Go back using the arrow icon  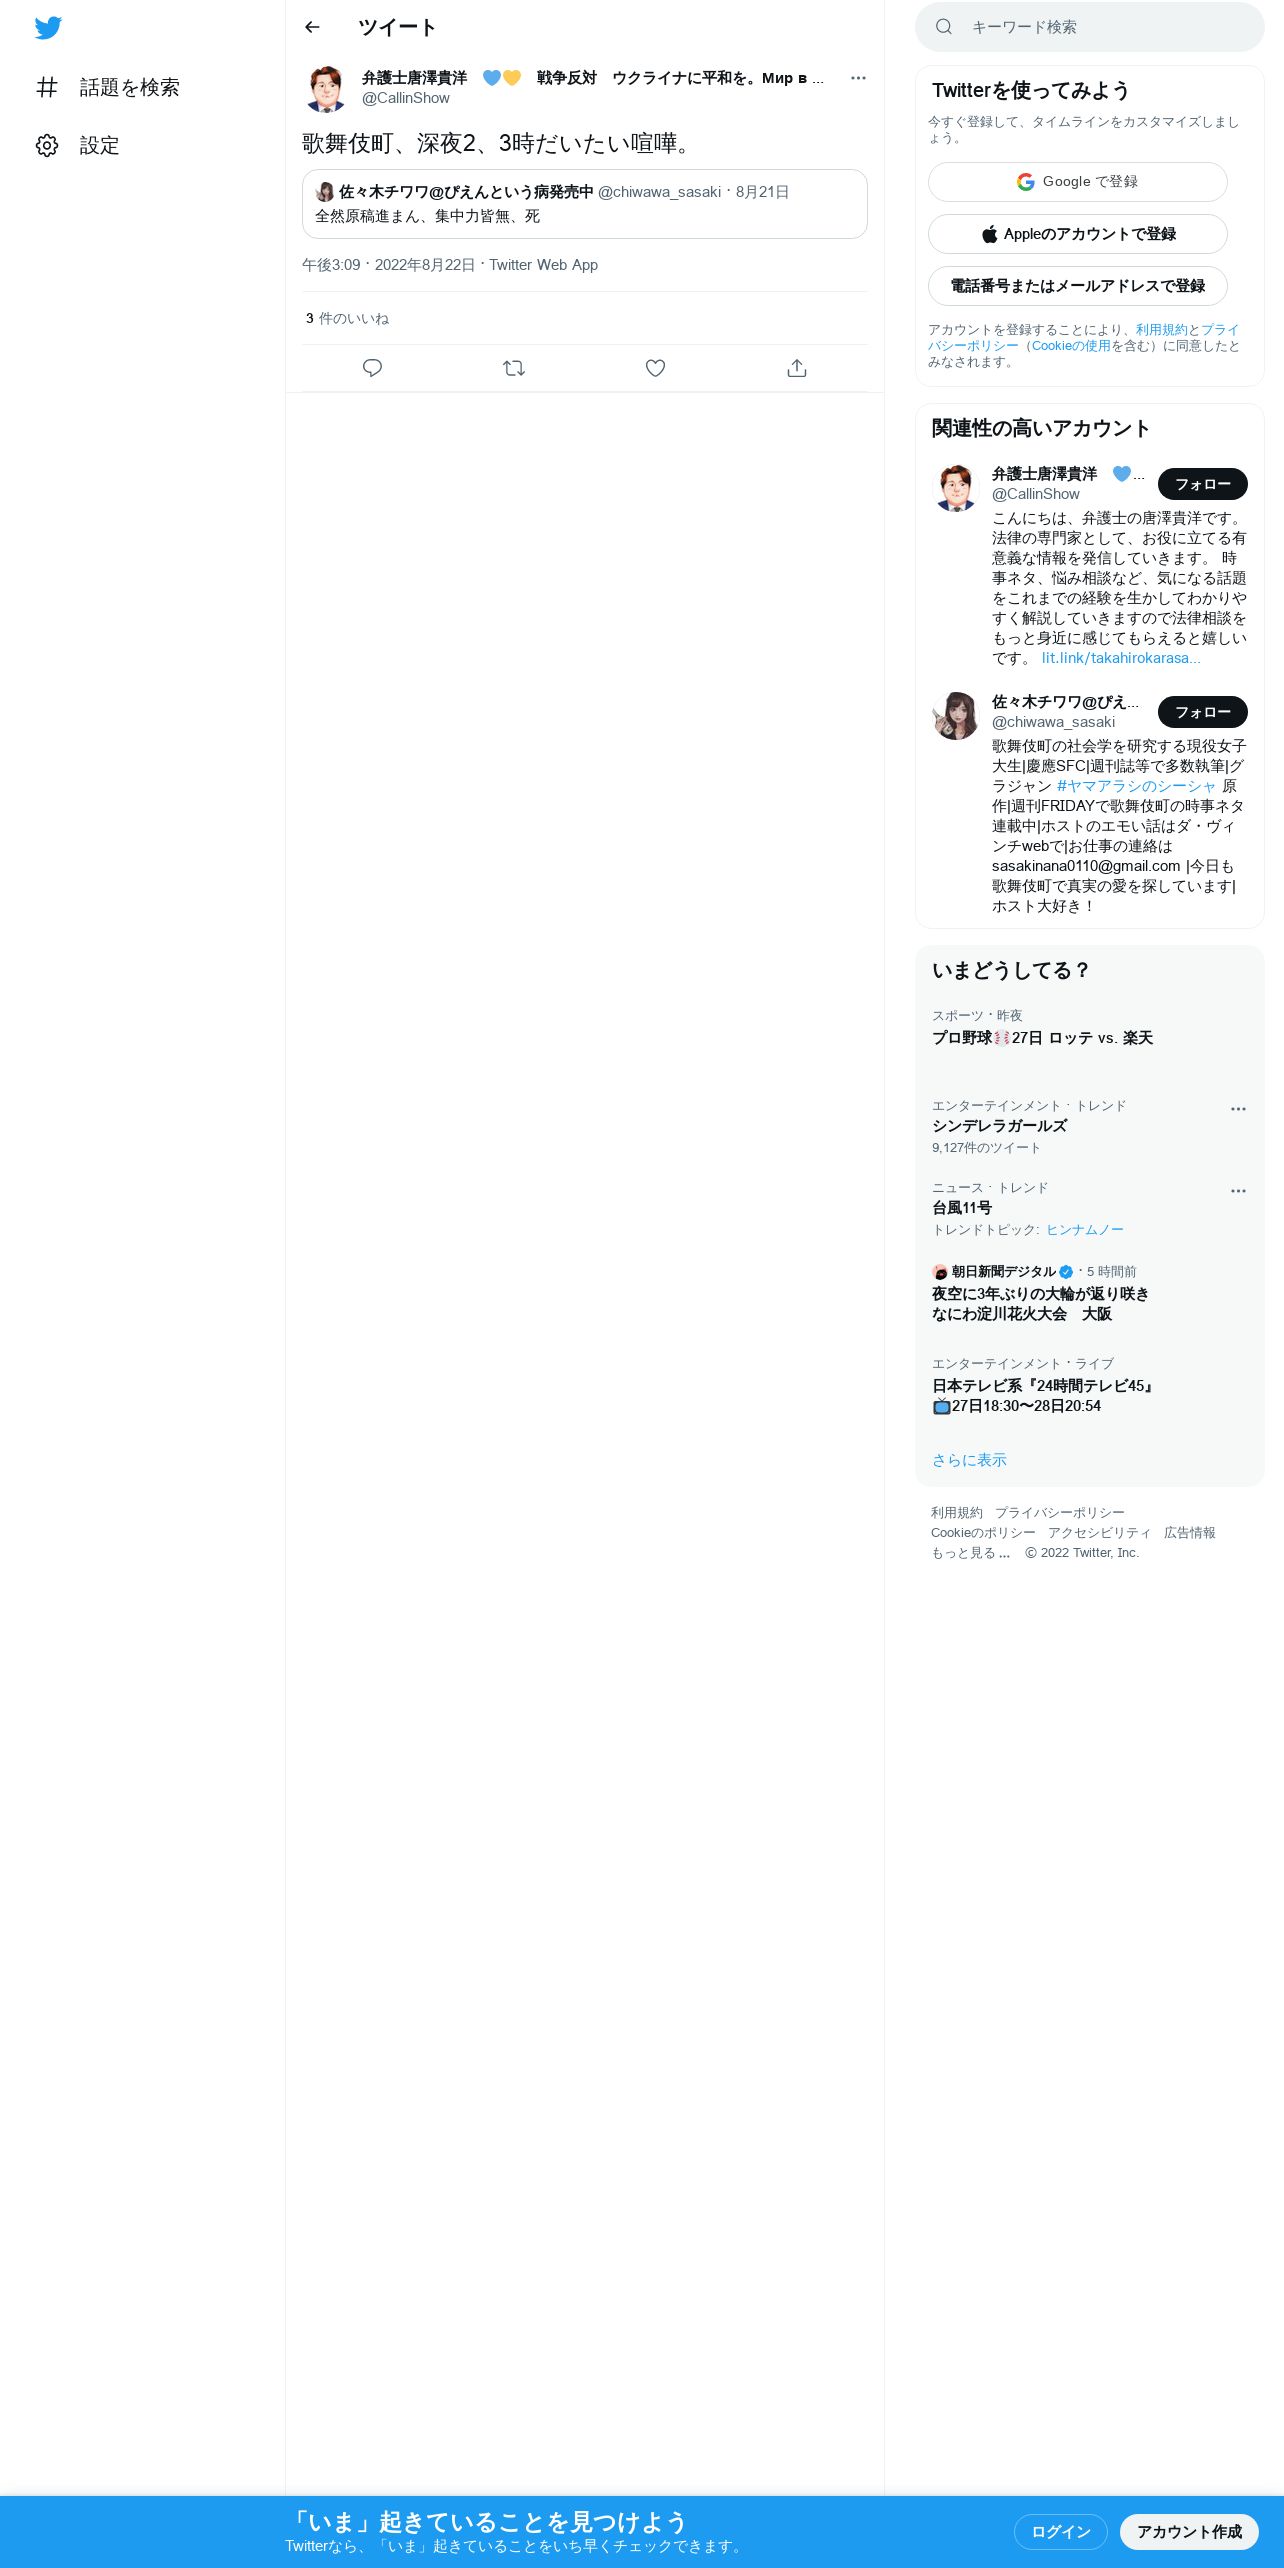click(x=312, y=27)
